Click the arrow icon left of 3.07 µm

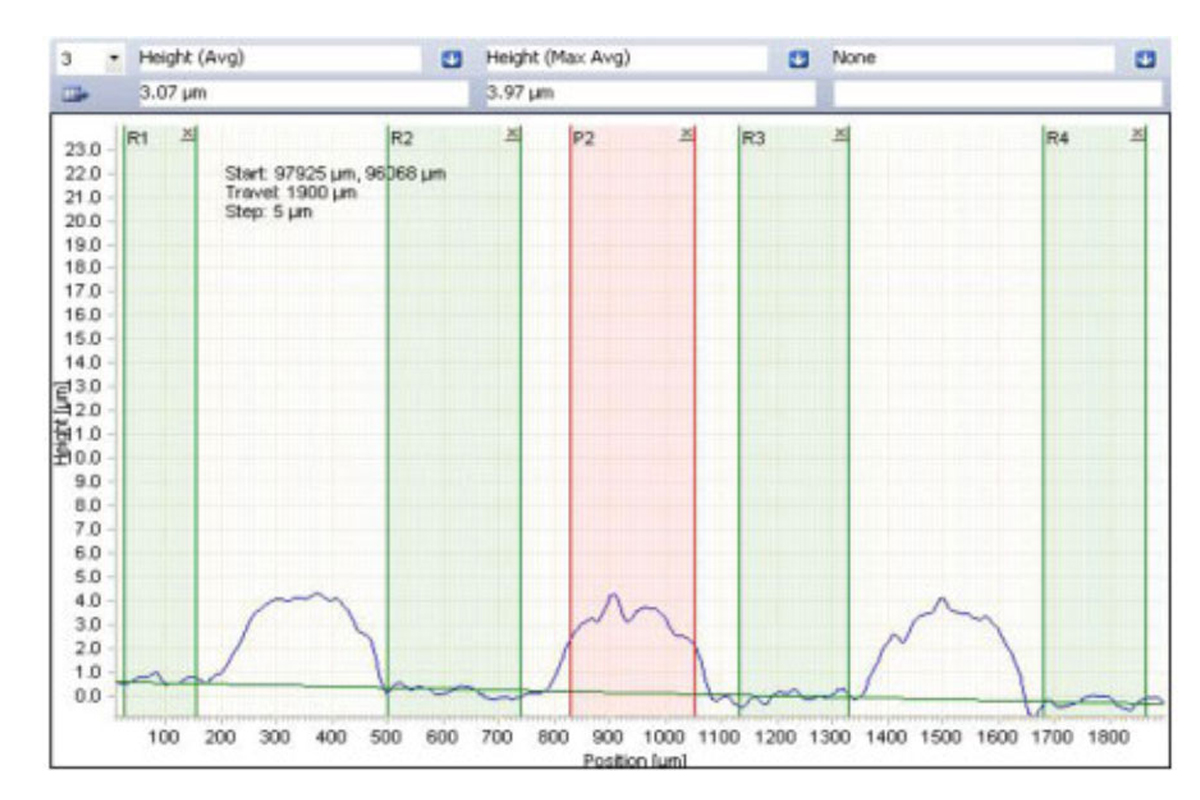pos(76,95)
